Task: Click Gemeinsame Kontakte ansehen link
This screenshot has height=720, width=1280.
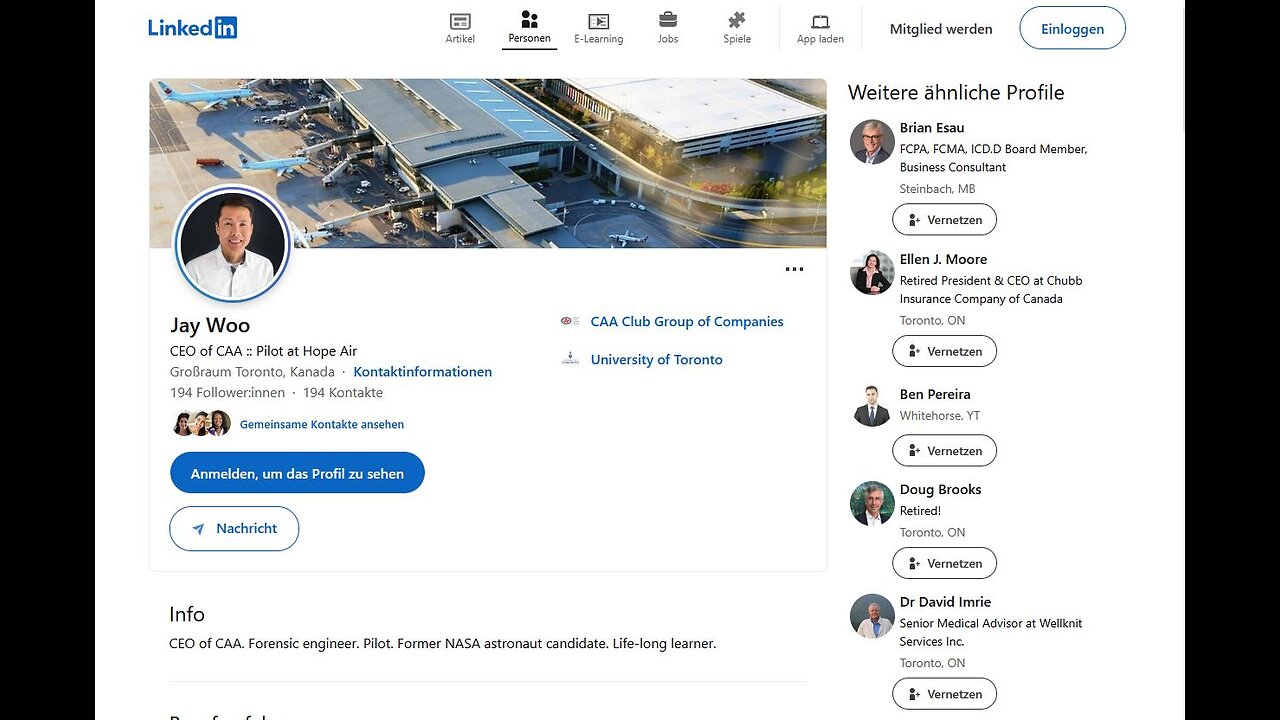Action: (322, 424)
